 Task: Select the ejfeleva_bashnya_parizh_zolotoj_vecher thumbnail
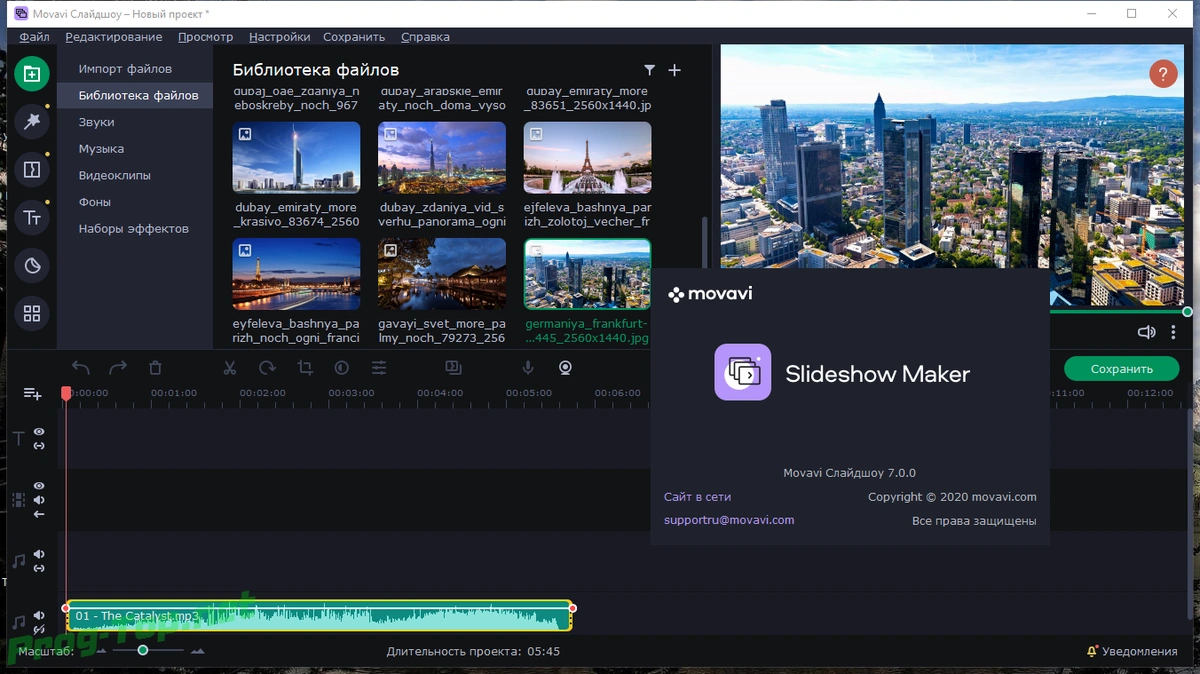(x=587, y=157)
